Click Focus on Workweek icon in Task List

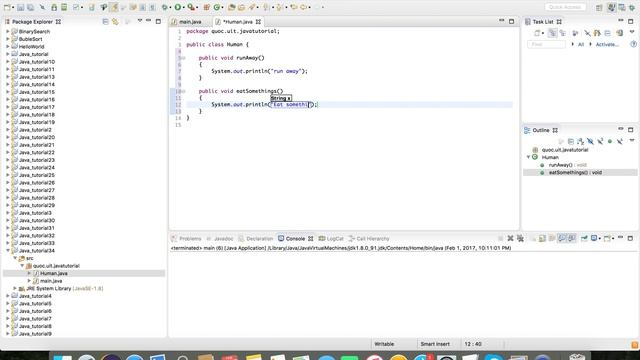[x=575, y=33]
